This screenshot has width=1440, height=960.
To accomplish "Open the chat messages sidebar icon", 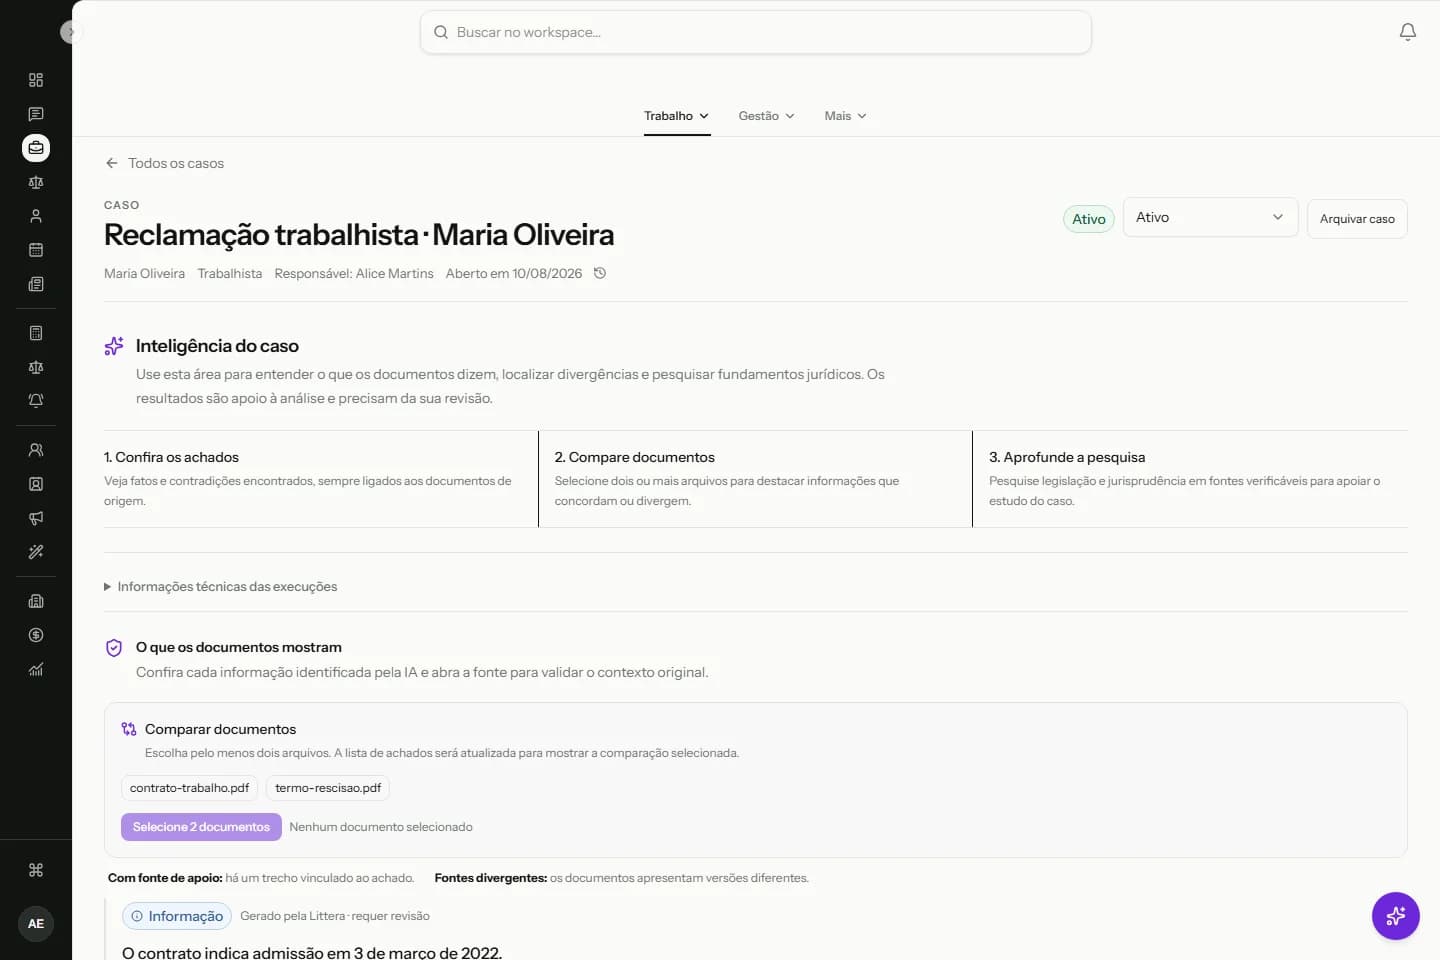I will point(36,114).
